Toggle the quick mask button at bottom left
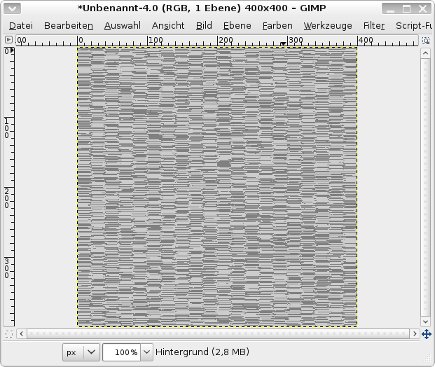435x367 pixels. 9,334
